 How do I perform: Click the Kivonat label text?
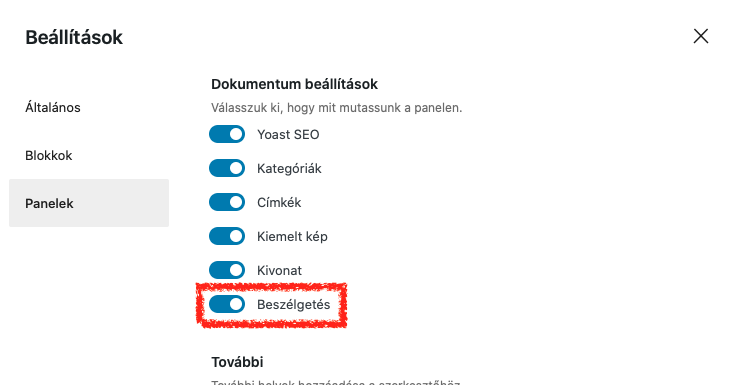click(x=279, y=270)
